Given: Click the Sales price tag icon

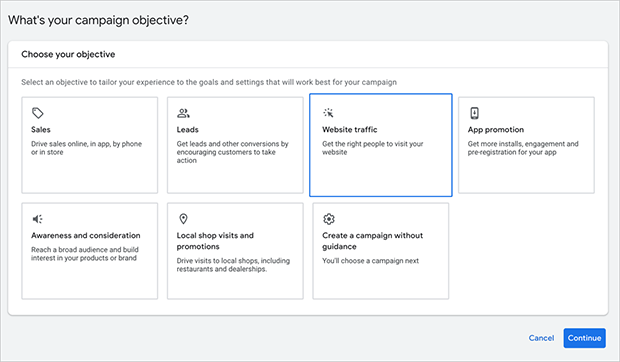Looking at the screenshot, I should coord(38,113).
